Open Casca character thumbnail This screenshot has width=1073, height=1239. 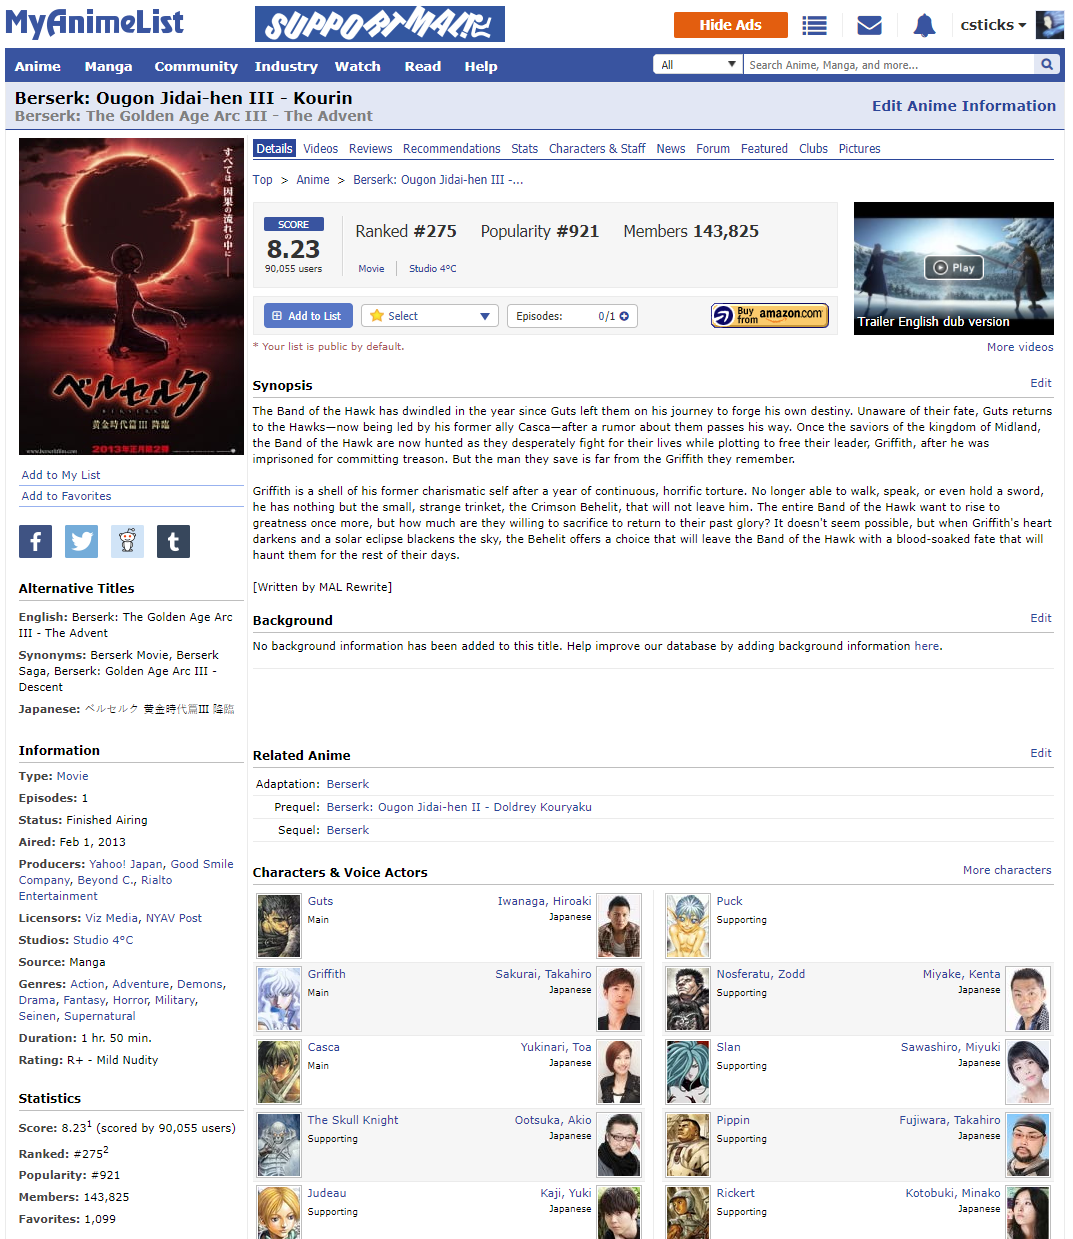click(279, 1071)
